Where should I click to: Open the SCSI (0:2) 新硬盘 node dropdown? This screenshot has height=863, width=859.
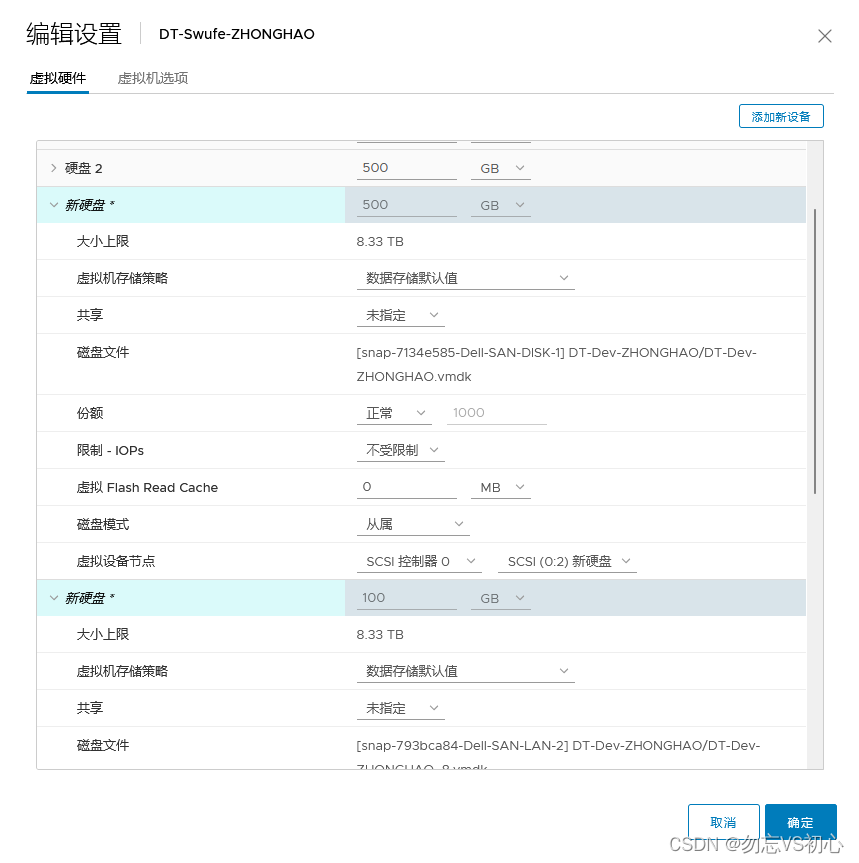click(567, 561)
